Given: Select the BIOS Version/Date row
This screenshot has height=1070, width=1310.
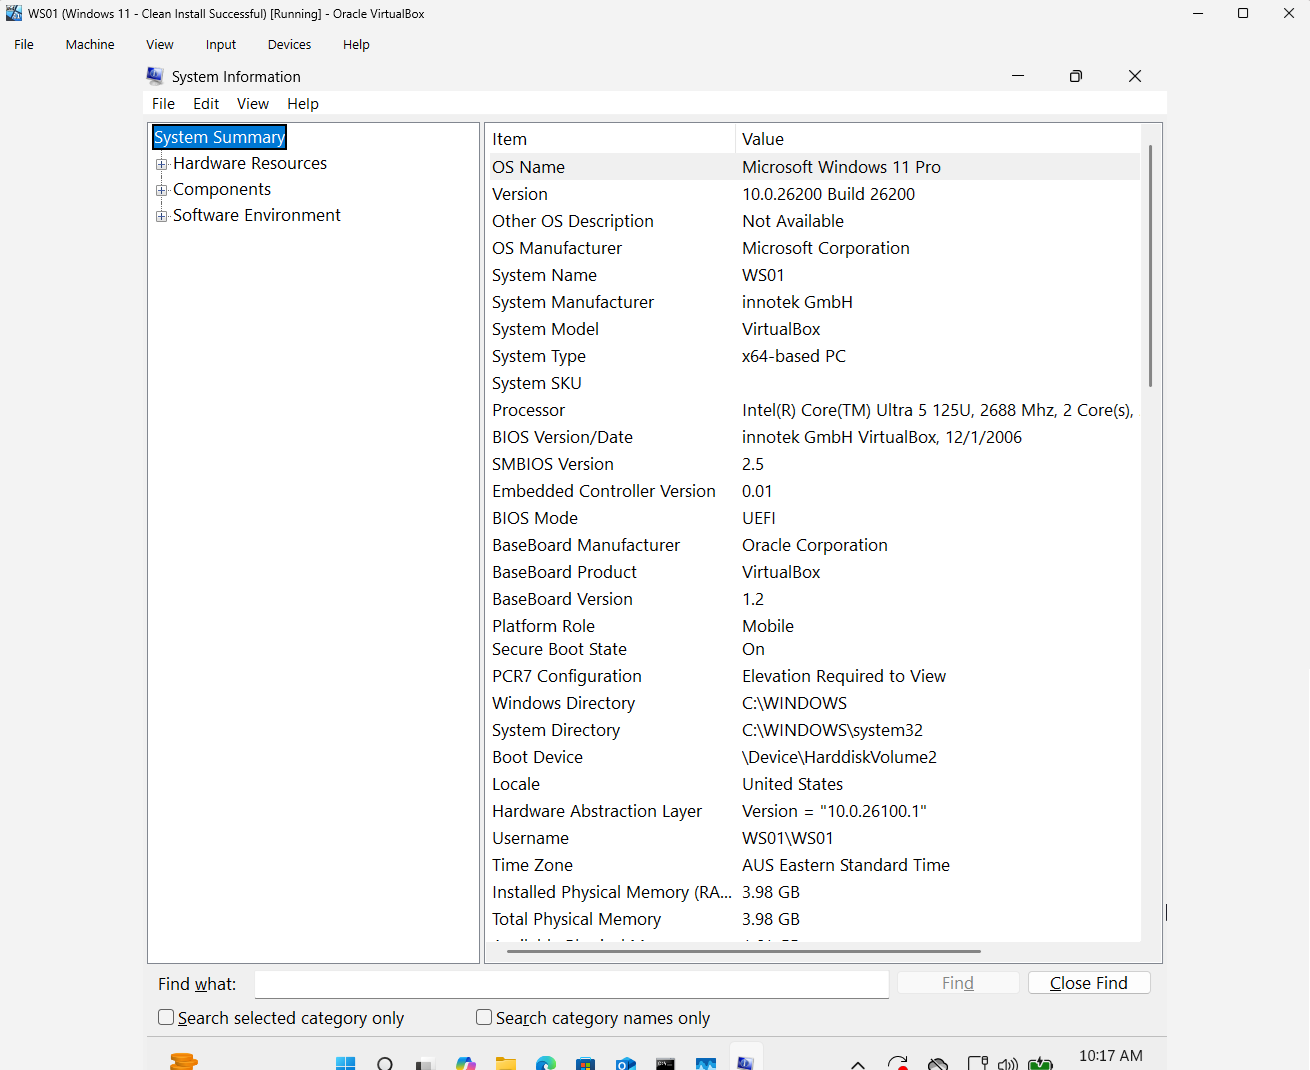Looking at the screenshot, I should pos(813,437).
